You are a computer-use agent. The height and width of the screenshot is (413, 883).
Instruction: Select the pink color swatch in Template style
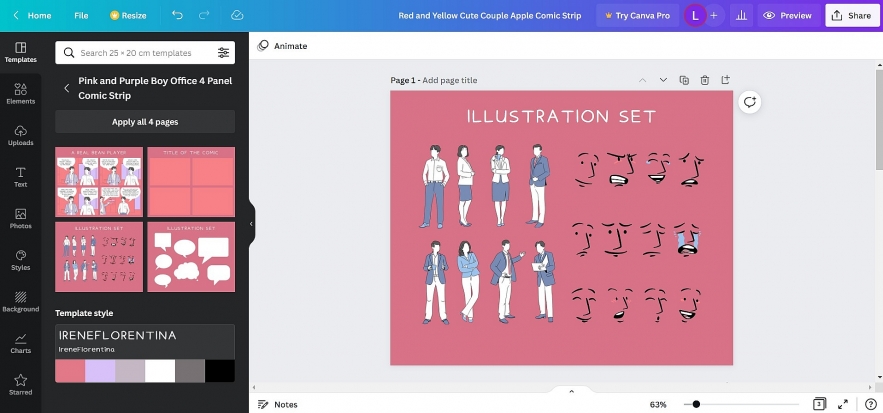click(70, 371)
